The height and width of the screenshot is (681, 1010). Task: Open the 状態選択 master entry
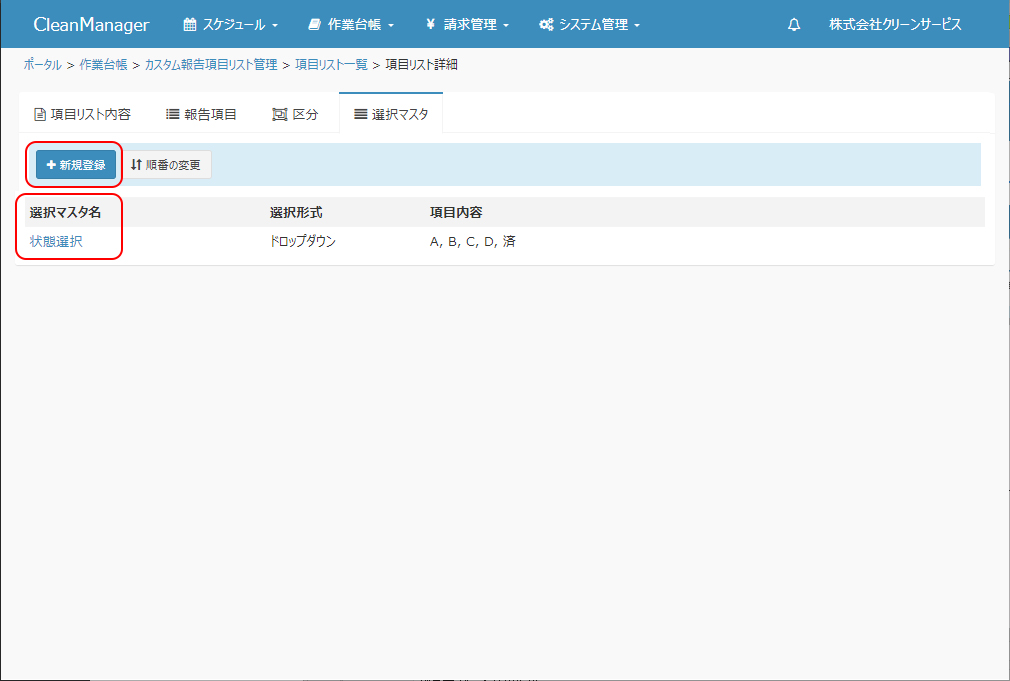[56, 242]
